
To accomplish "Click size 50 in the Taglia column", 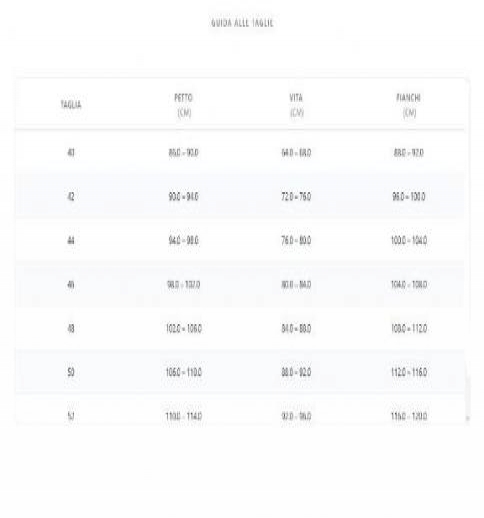I will pyautogui.click(x=71, y=372).
